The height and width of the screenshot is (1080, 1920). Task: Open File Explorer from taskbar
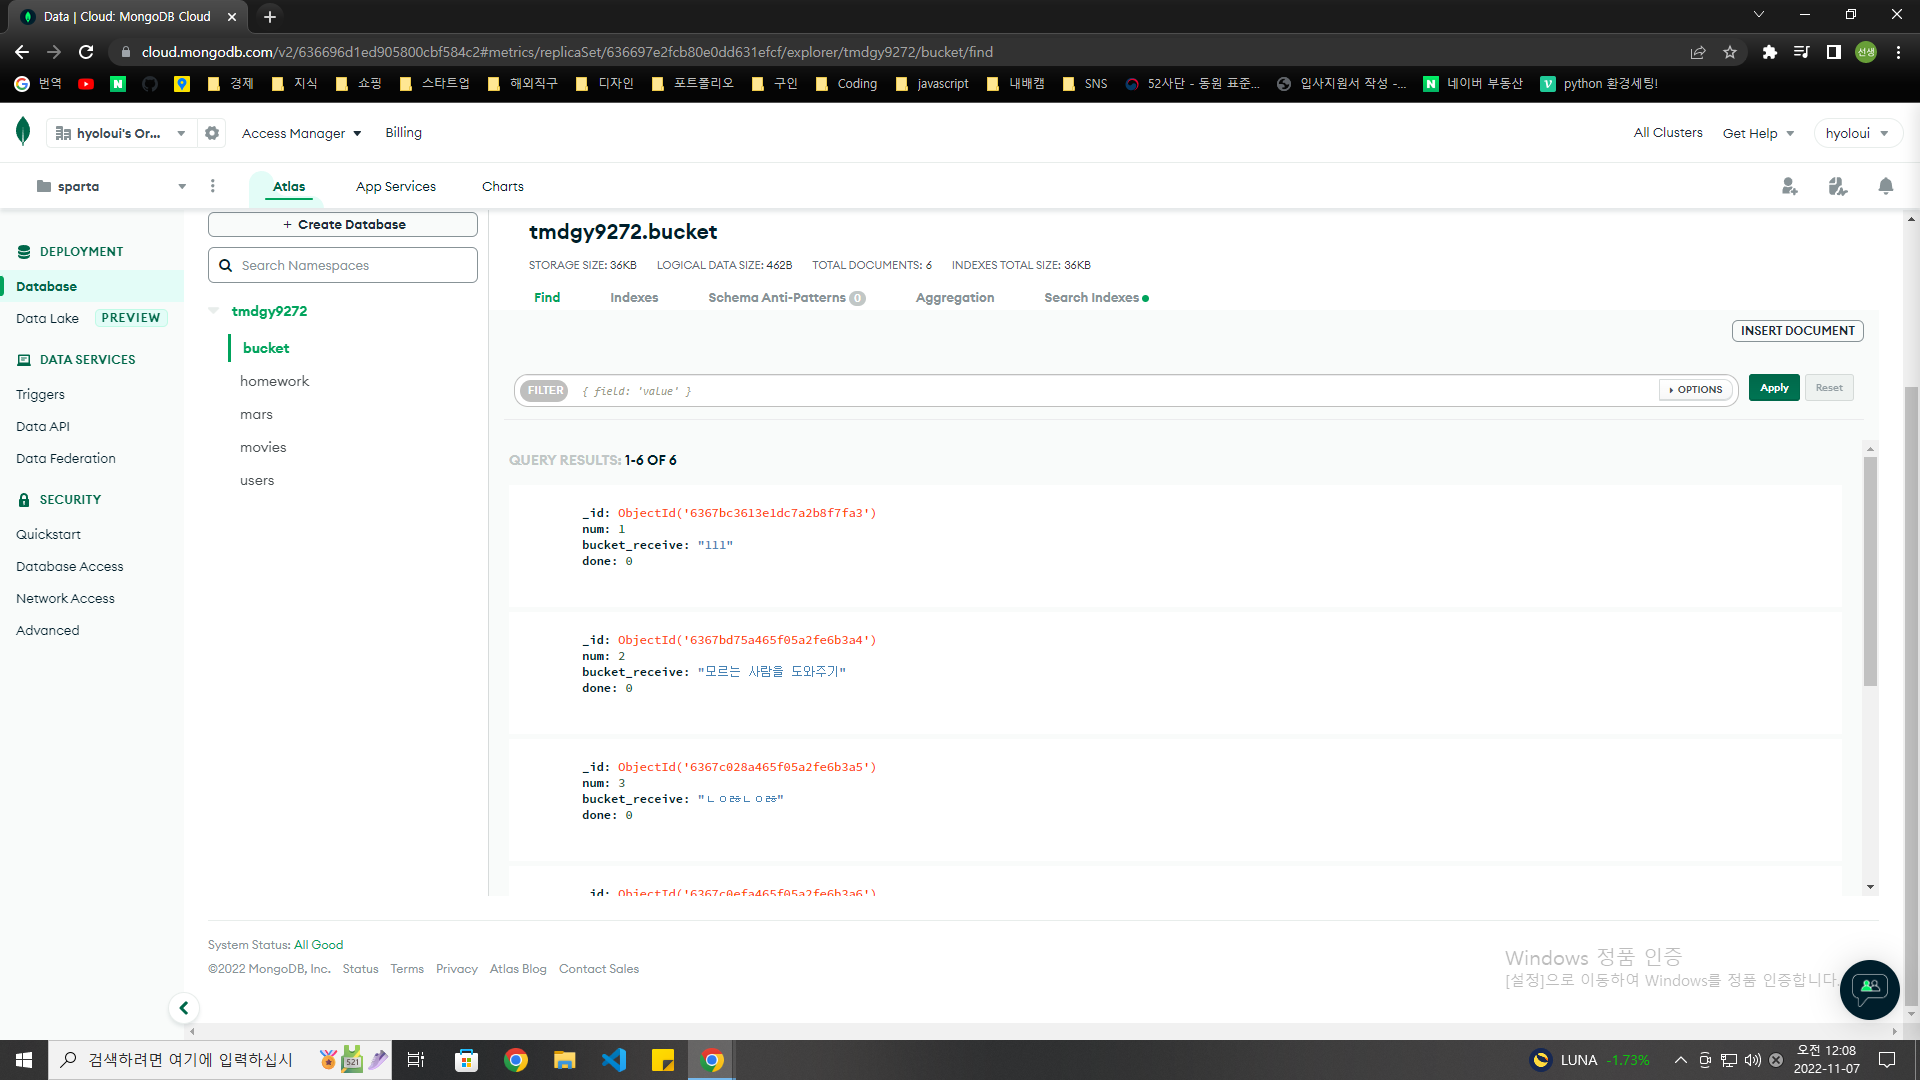point(565,1060)
